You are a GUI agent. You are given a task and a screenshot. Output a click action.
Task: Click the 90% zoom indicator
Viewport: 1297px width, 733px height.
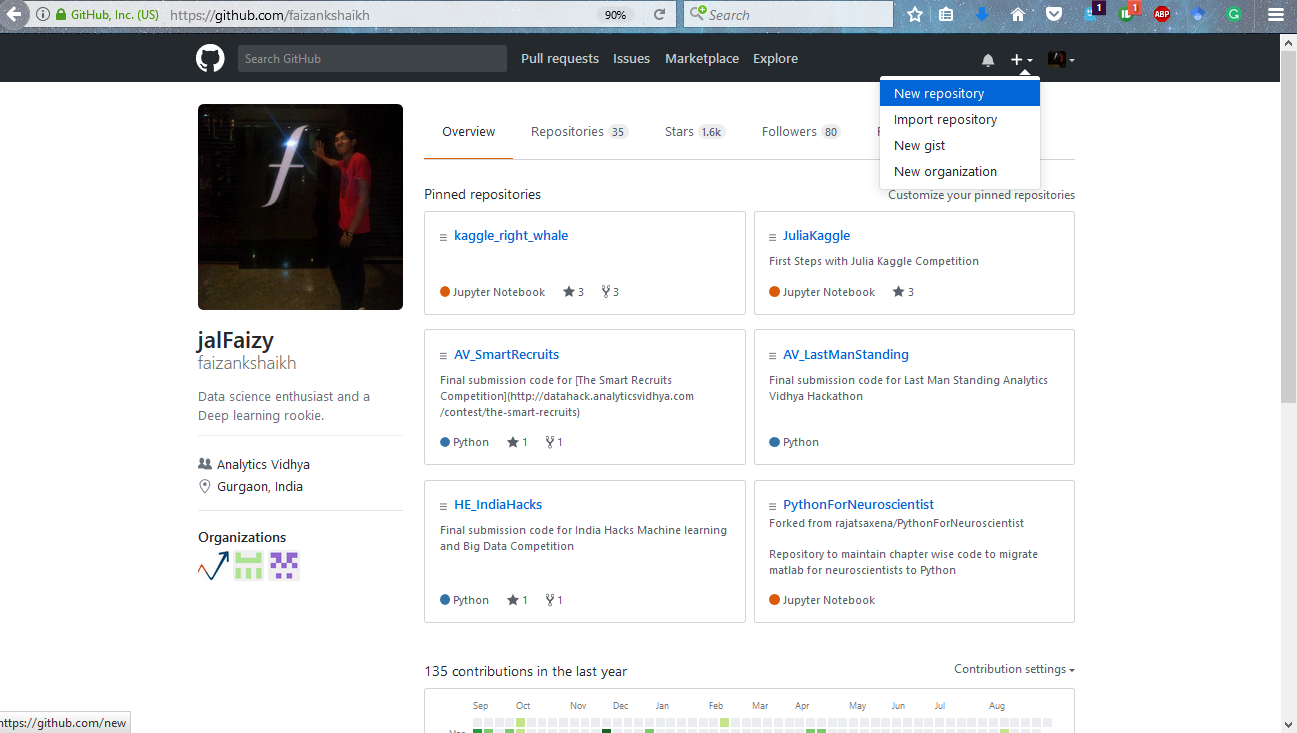tap(615, 15)
